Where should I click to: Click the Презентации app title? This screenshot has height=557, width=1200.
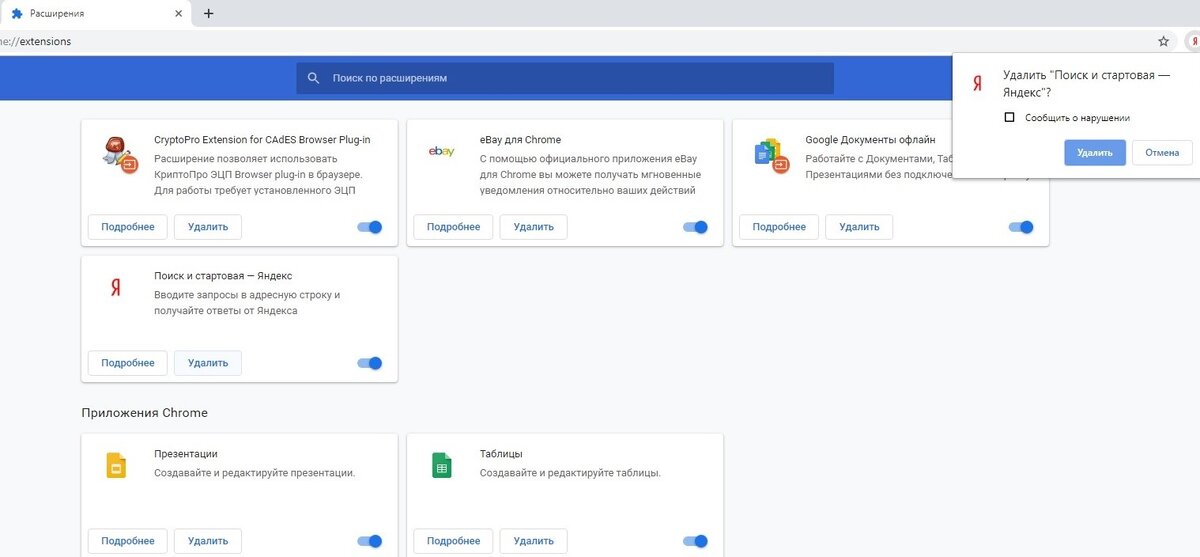(186, 454)
